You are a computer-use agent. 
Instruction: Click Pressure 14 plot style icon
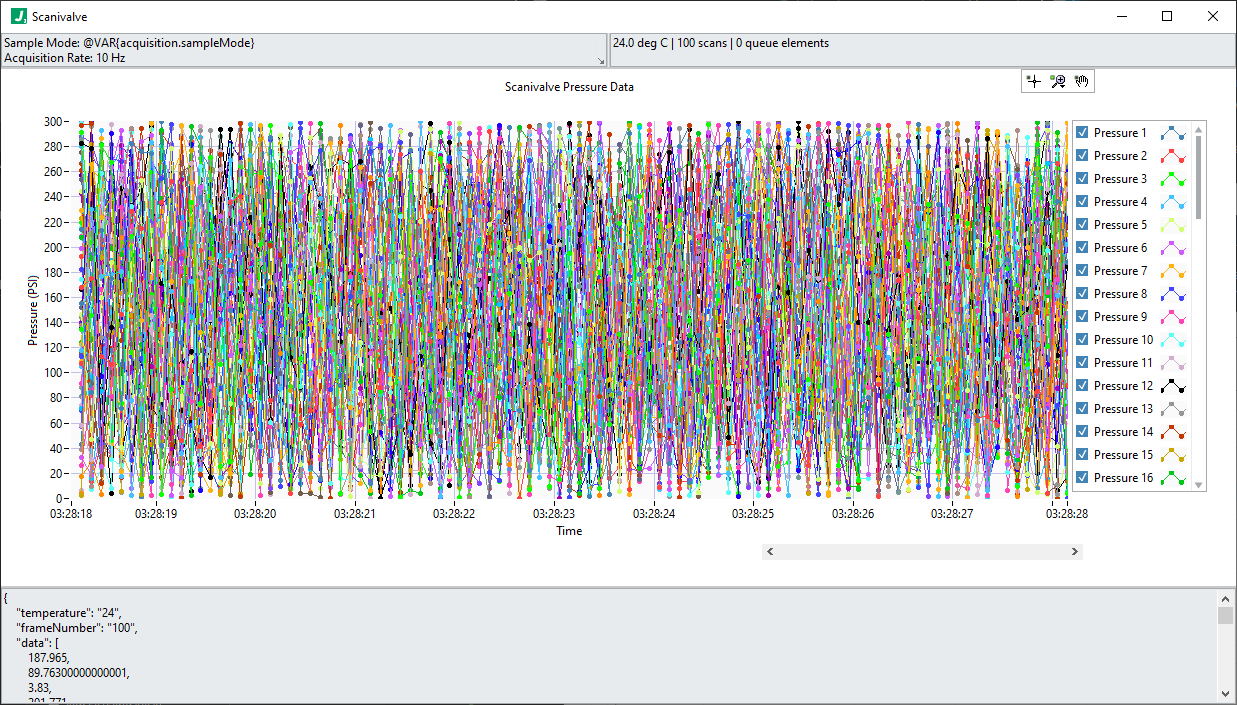pyautogui.click(x=1173, y=432)
